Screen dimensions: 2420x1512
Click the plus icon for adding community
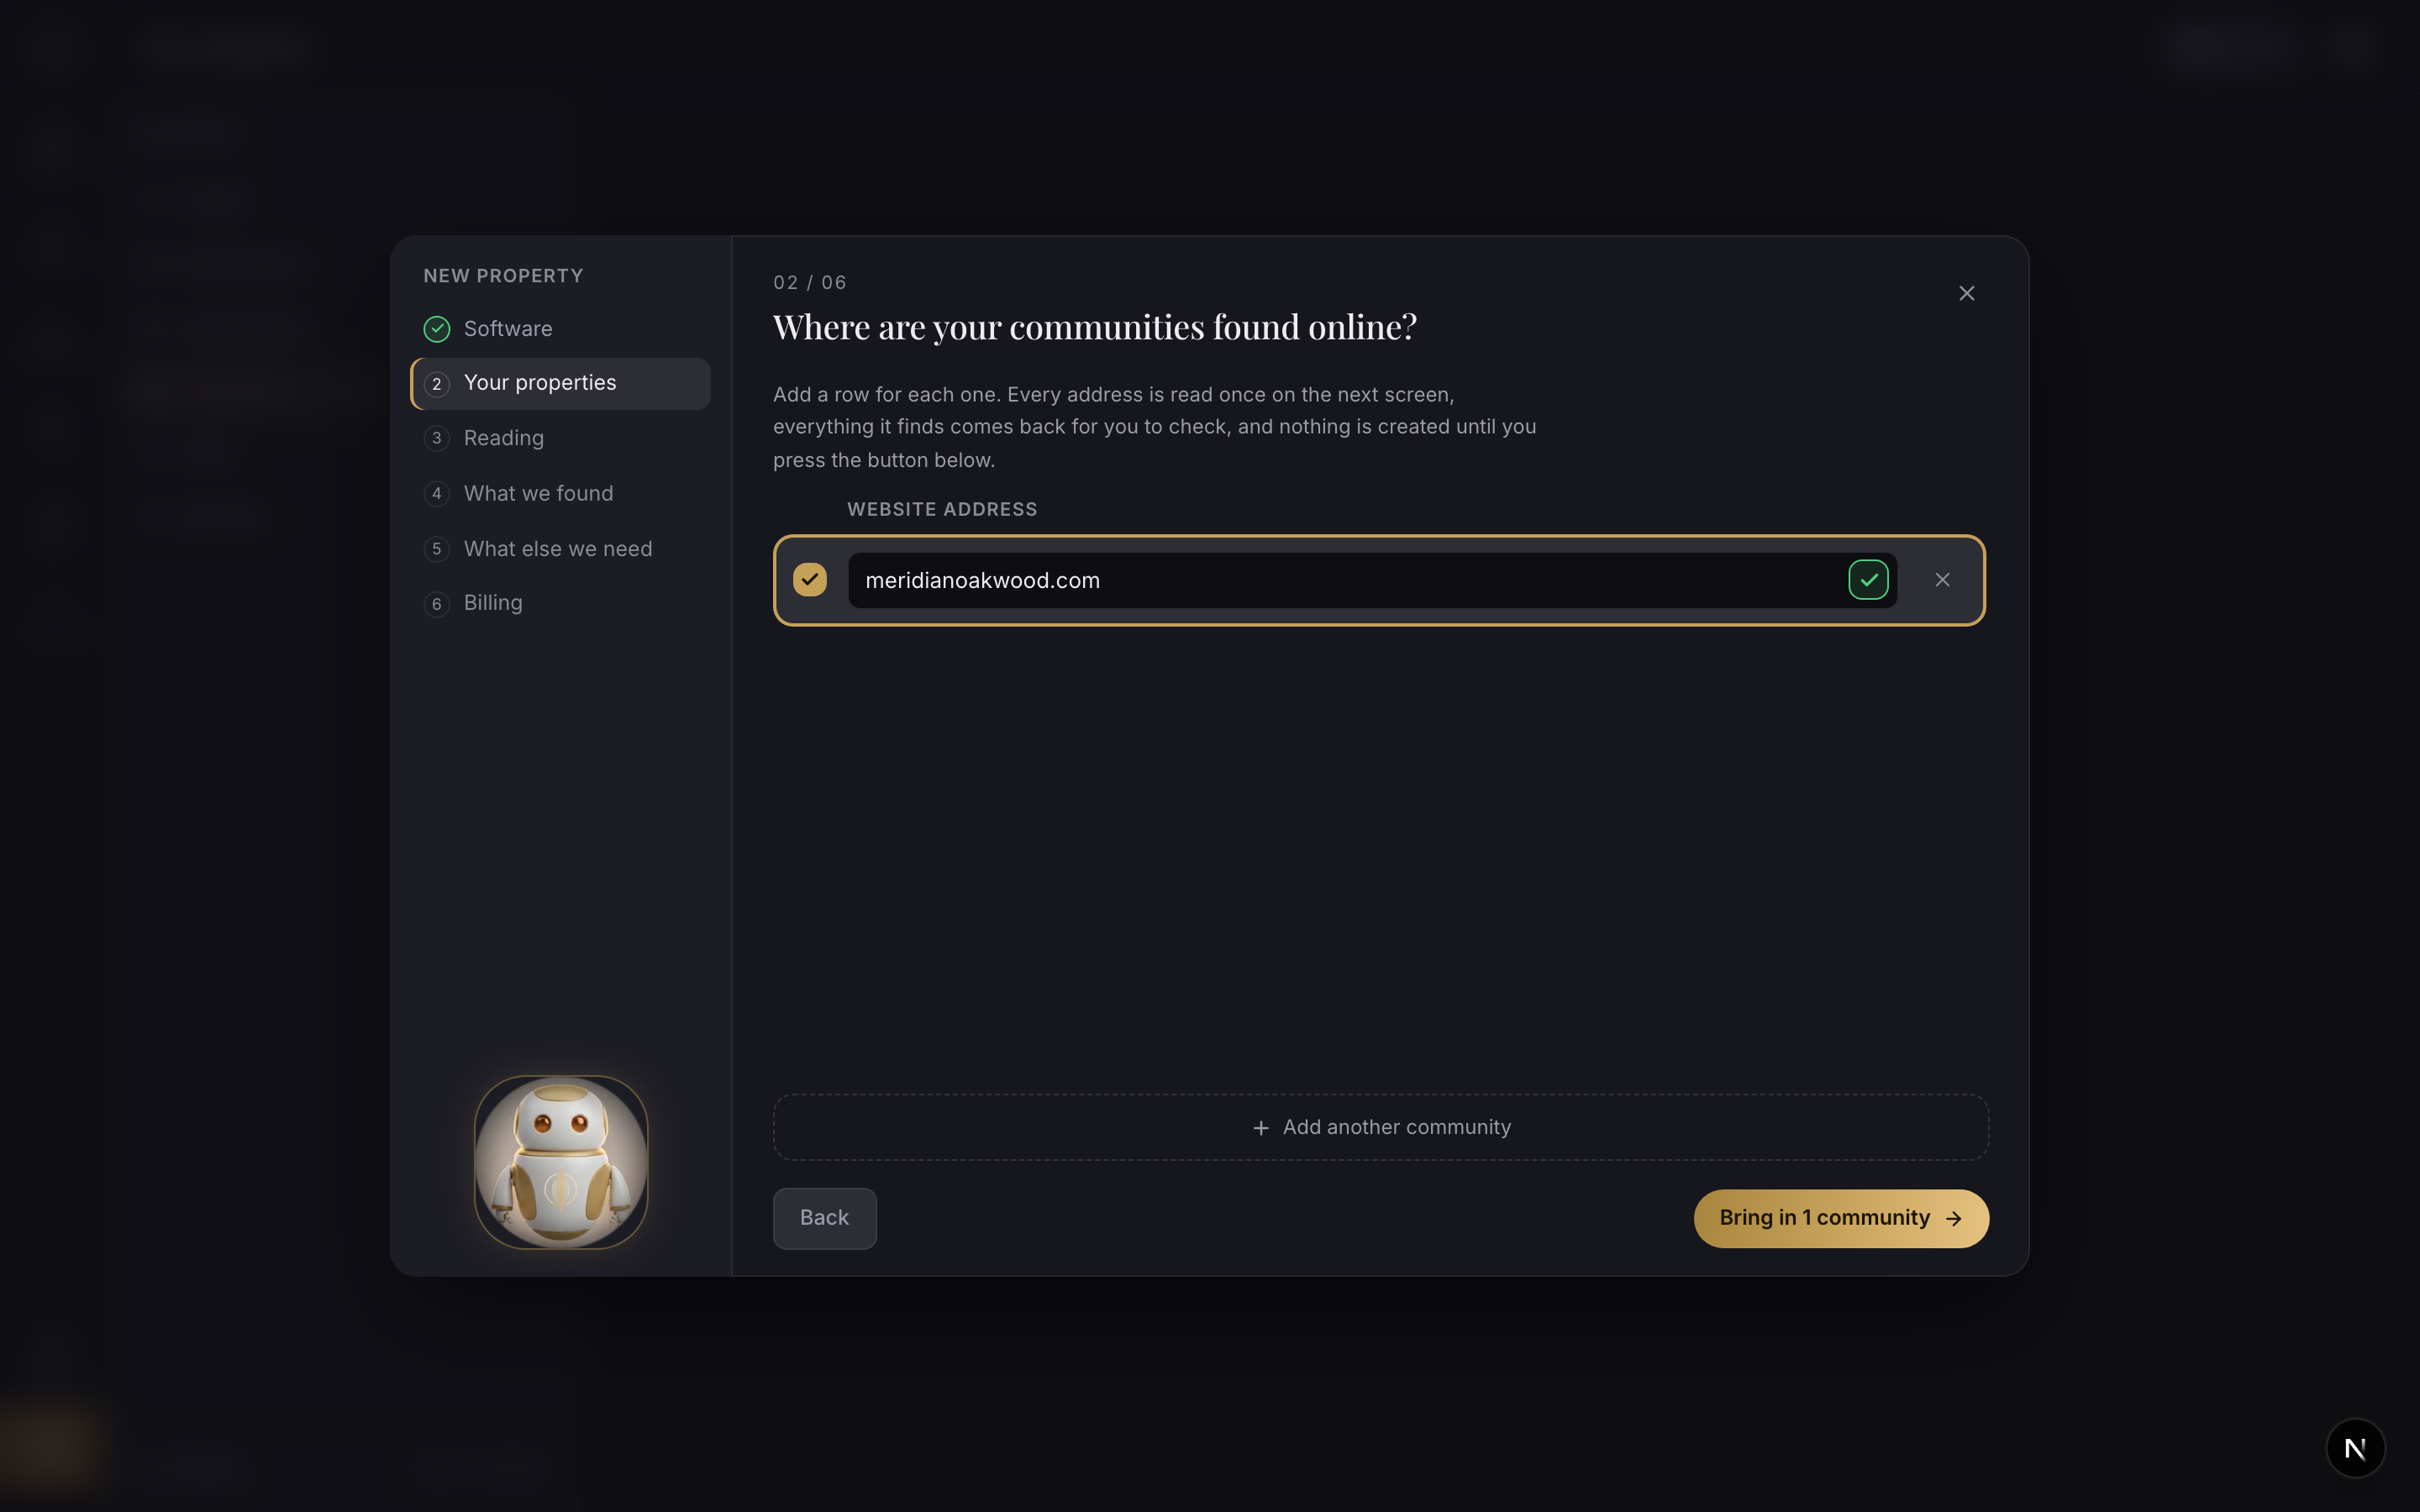1261,1128
